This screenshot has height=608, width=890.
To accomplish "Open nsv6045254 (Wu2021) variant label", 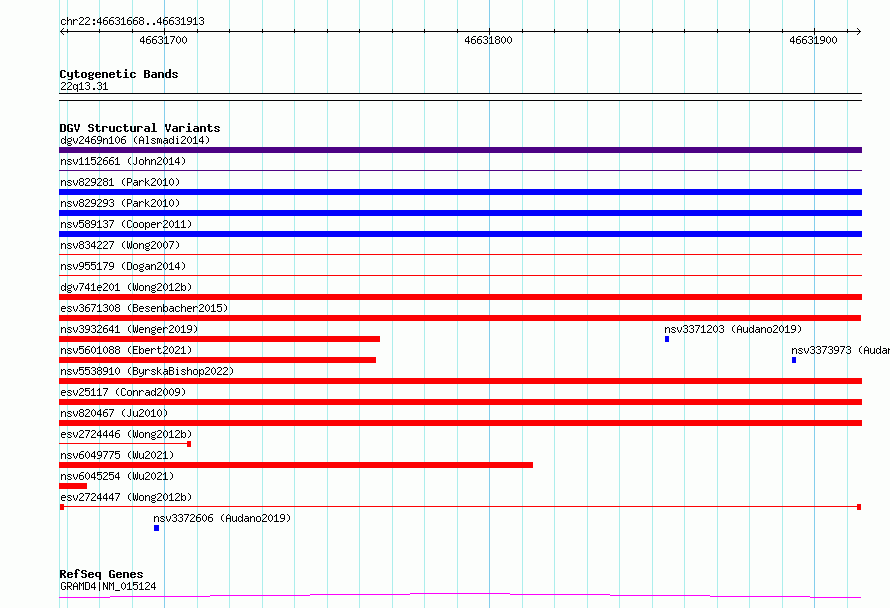I will tap(117, 476).
